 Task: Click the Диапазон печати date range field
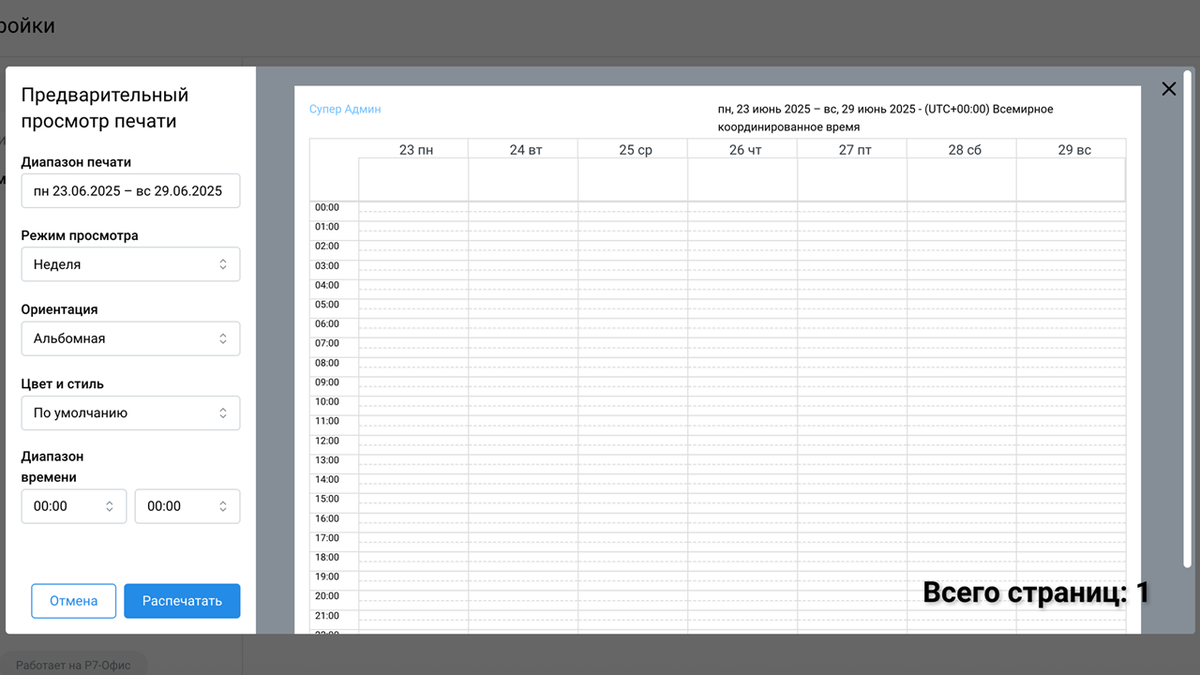click(131, 191)
